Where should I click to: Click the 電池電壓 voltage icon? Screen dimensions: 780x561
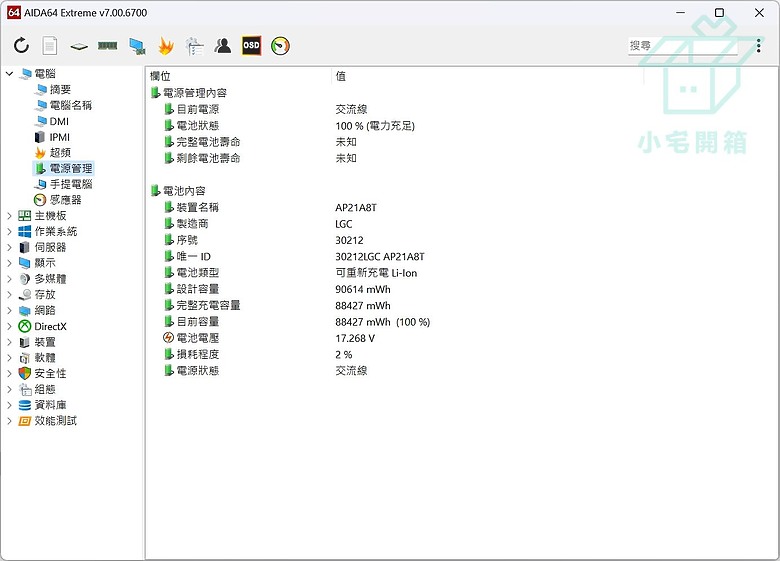[169, 338]
